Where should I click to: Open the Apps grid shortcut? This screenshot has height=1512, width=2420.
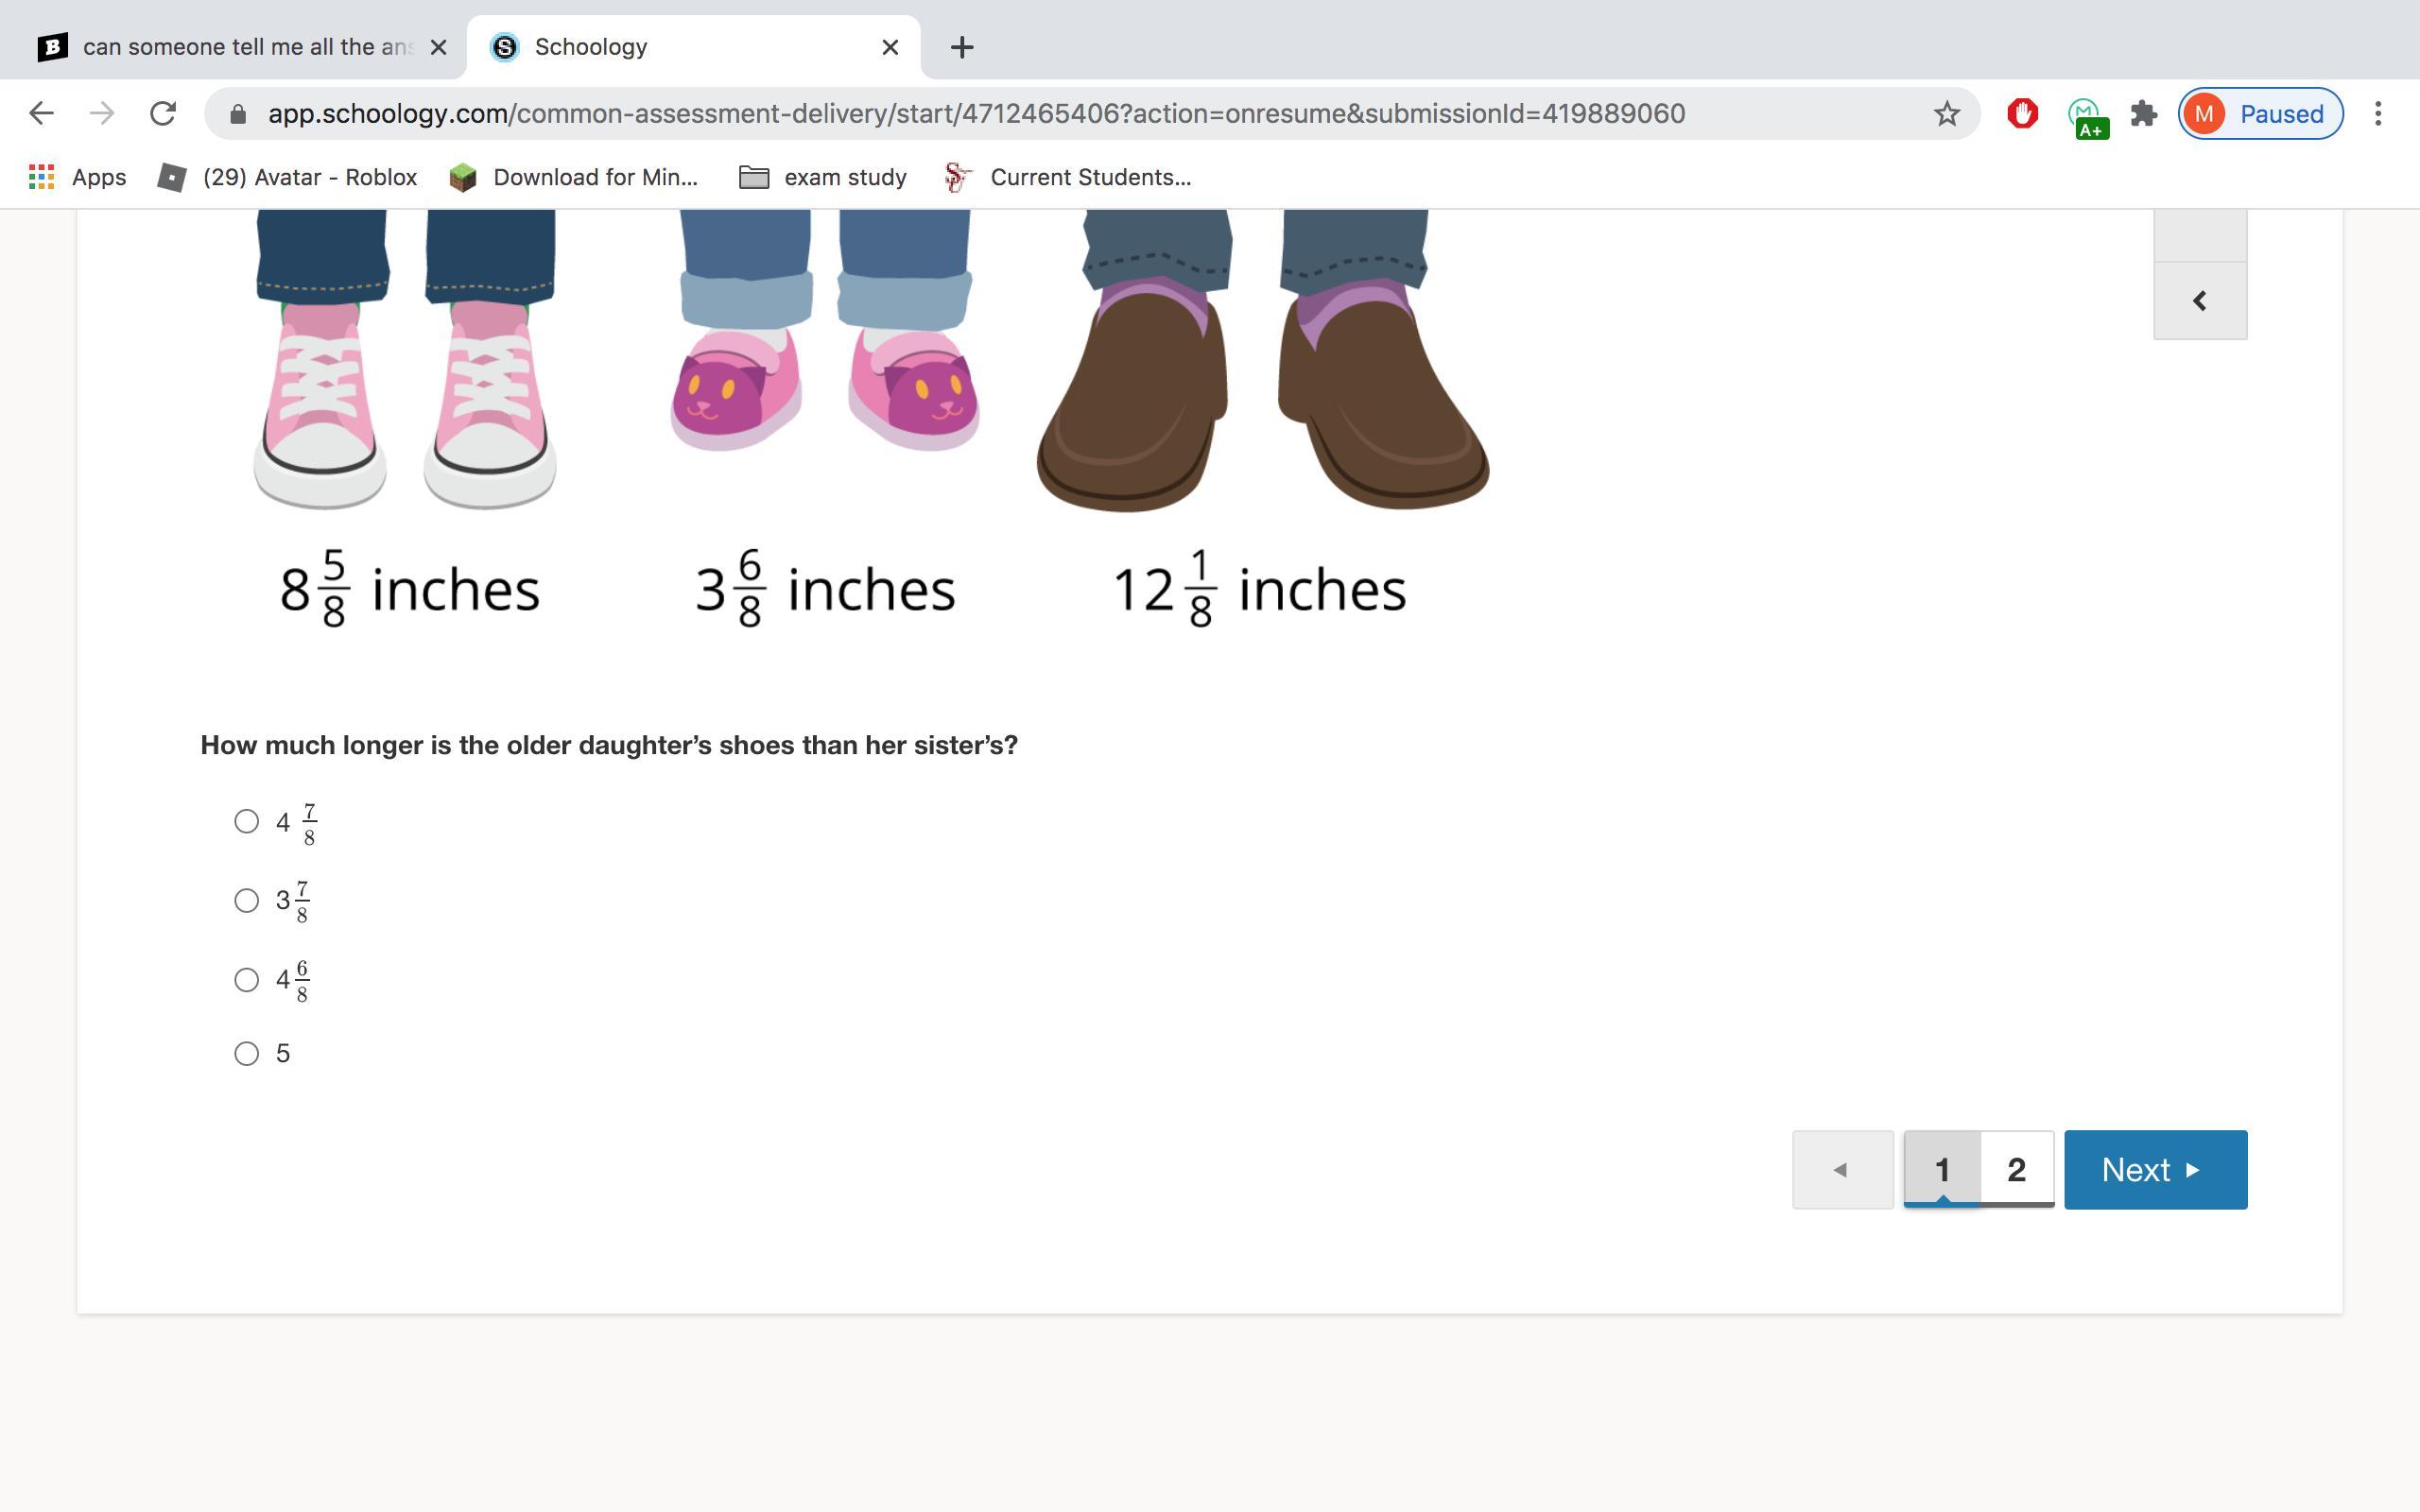coord(78,177)
